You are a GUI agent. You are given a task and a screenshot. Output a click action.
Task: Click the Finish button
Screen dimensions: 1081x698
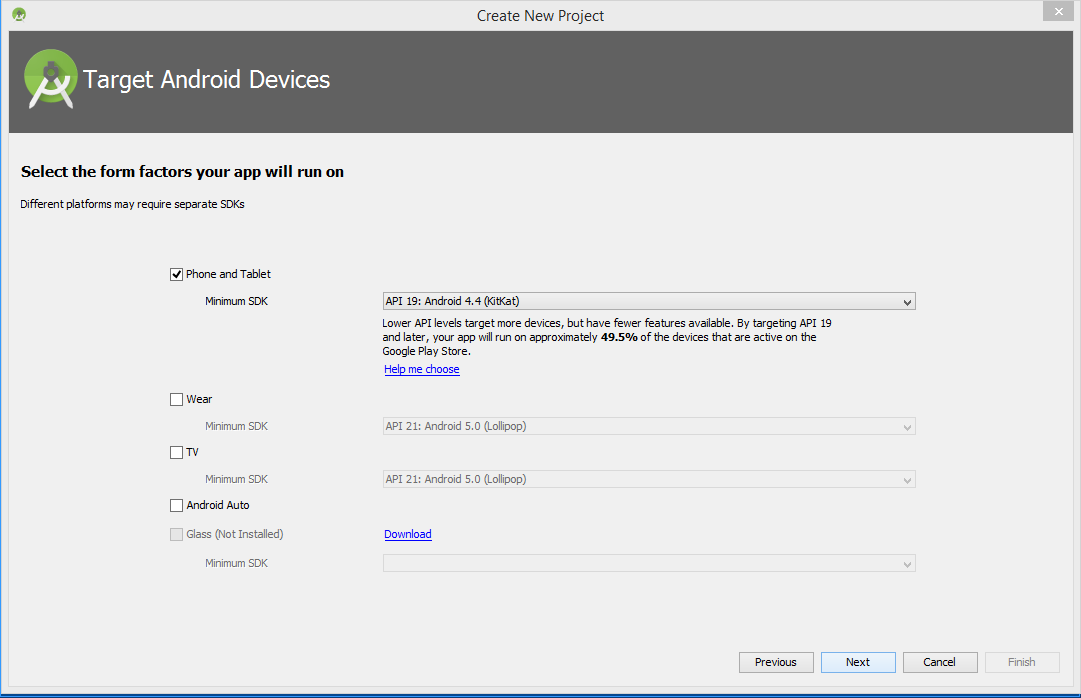coord(1021,662)
